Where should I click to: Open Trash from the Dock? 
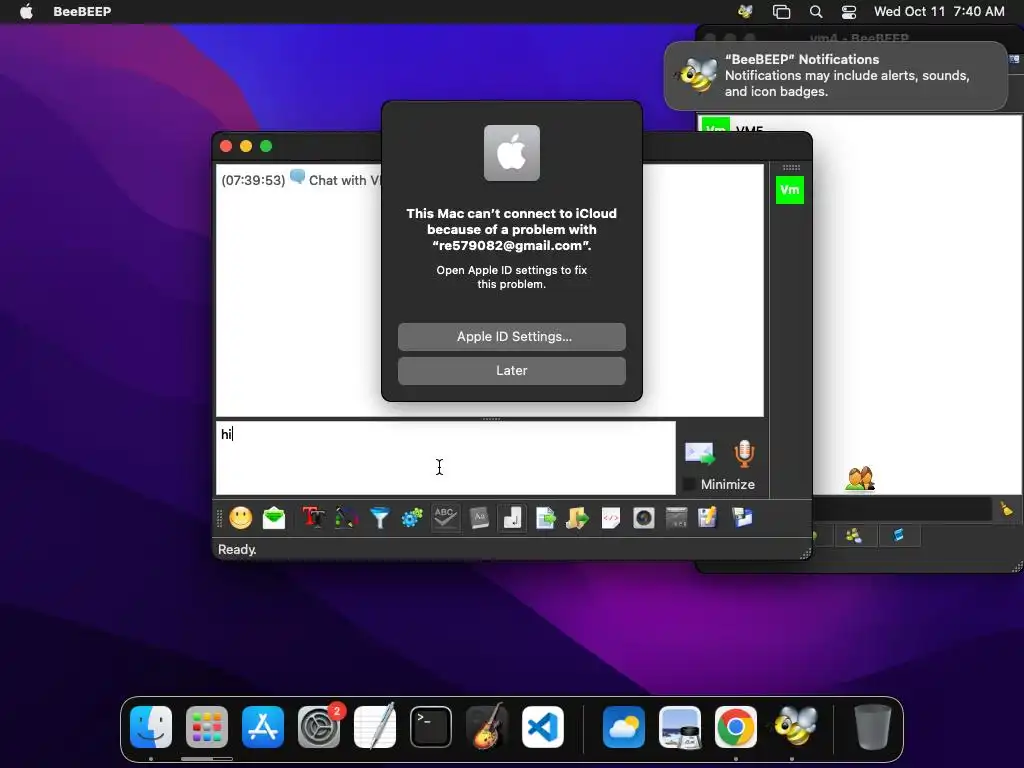point(872,727)
